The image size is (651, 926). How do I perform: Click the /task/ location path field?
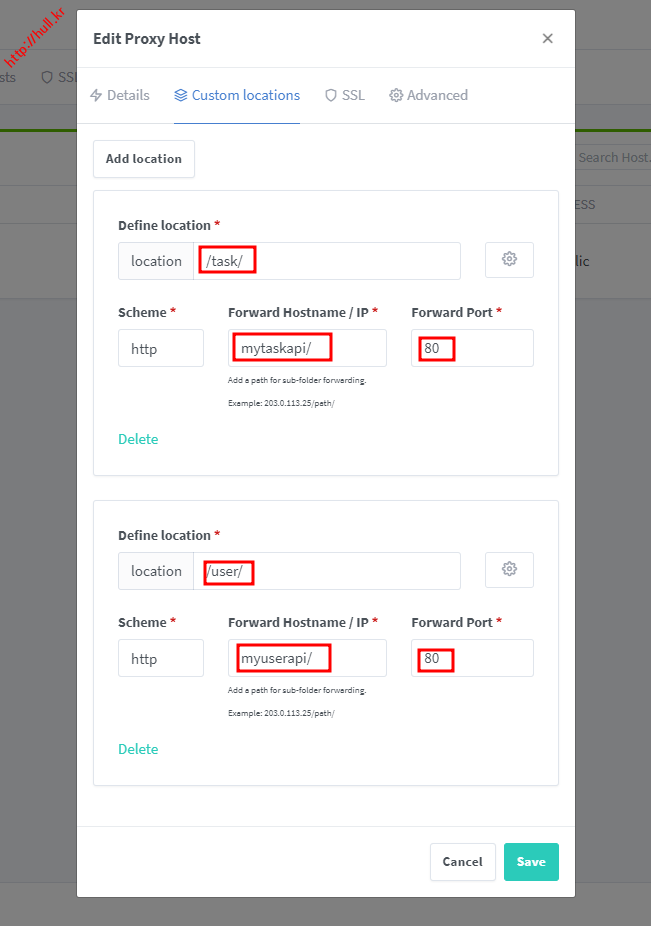point(327,261)
